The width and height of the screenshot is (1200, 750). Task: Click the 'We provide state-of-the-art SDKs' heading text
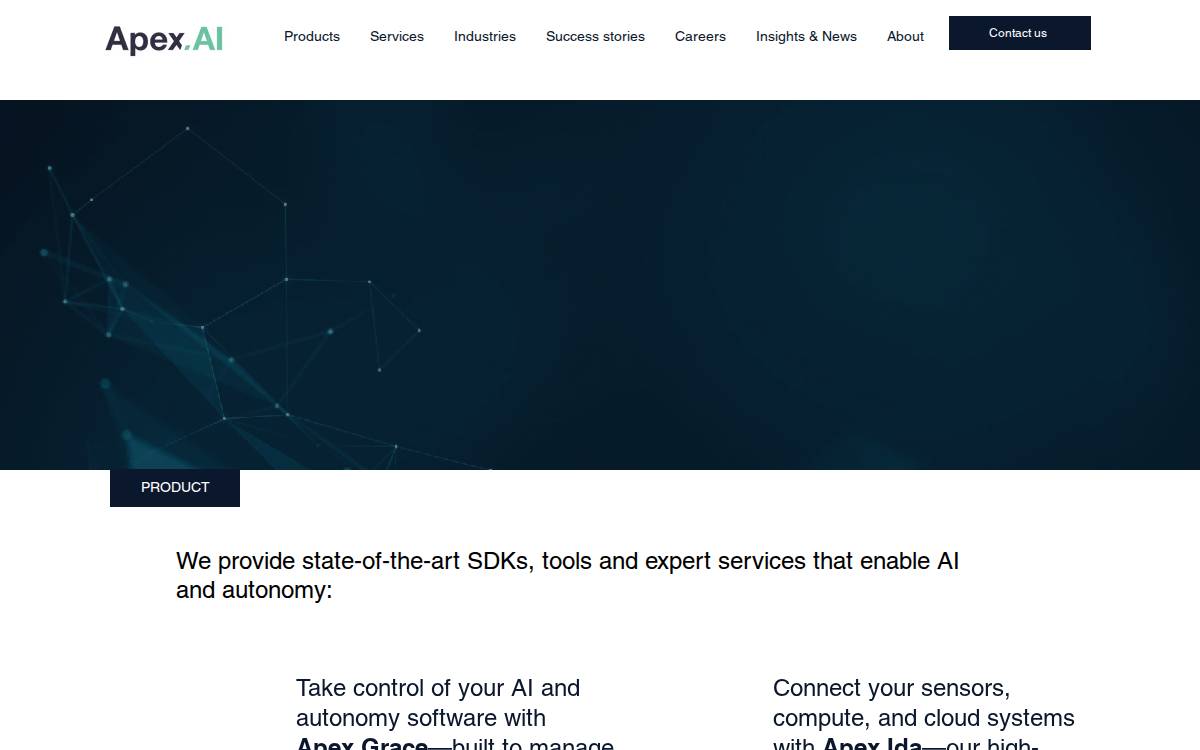[567, 575]
